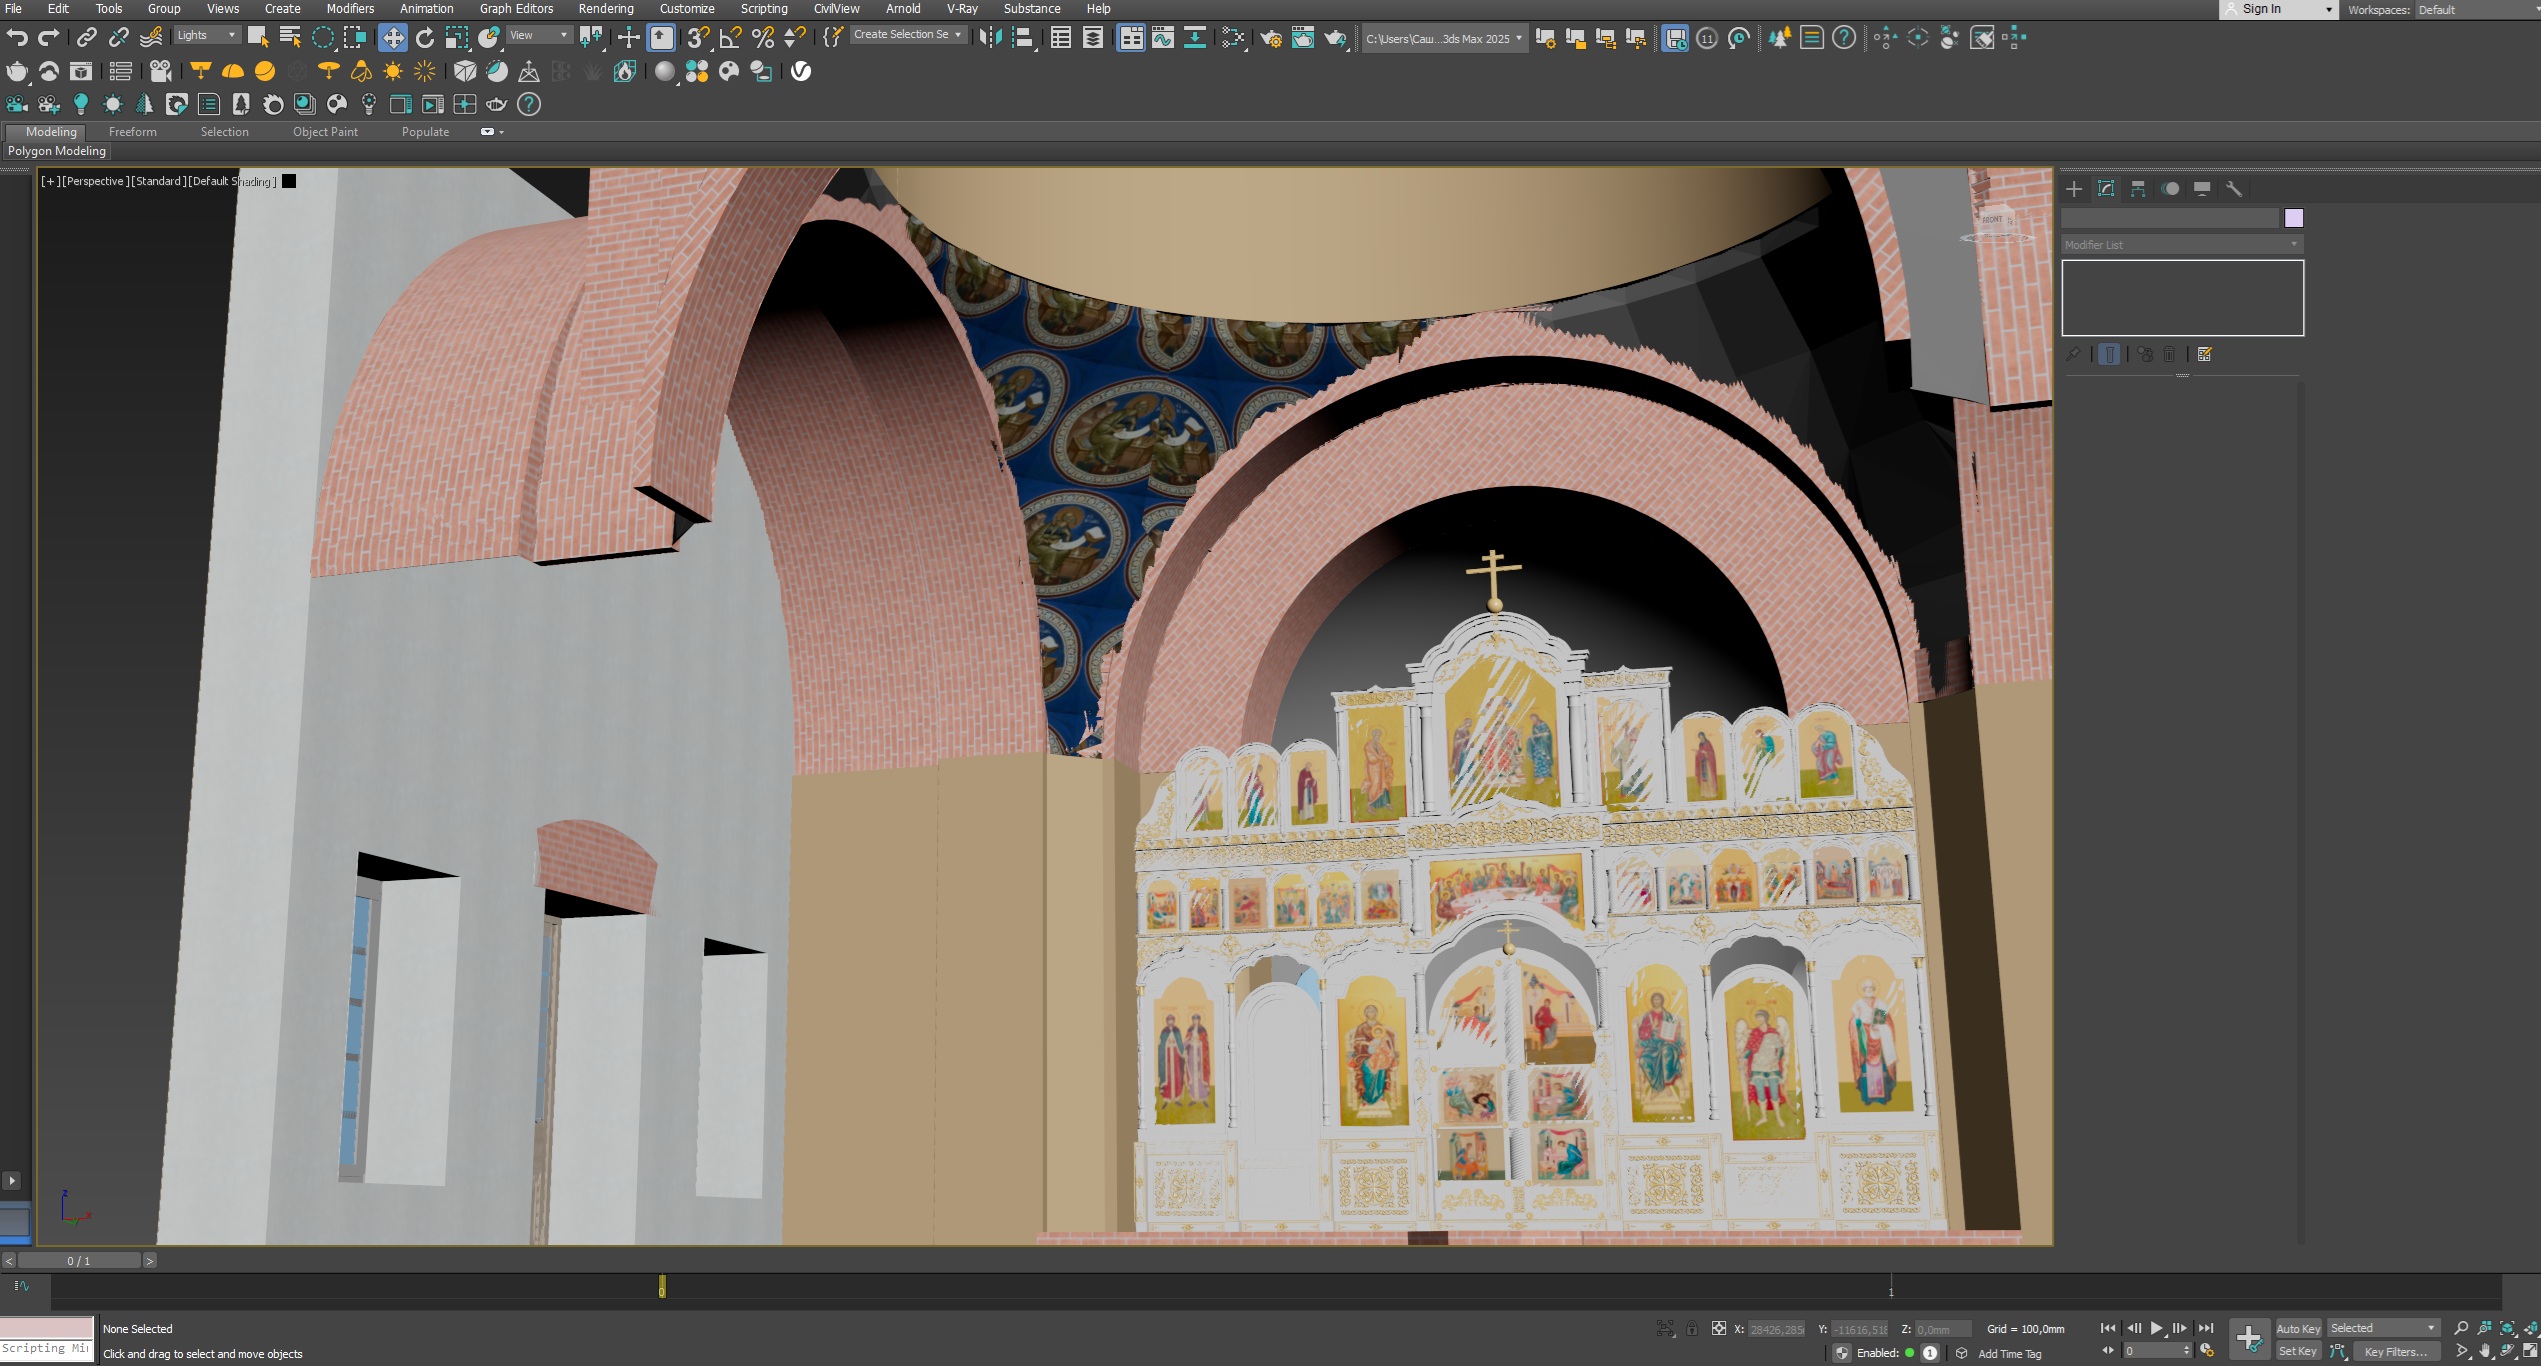Open Select by Name dialog
Image resolution: width=2541 pixels, height=1366 pixels.
(x=290, y=38)
